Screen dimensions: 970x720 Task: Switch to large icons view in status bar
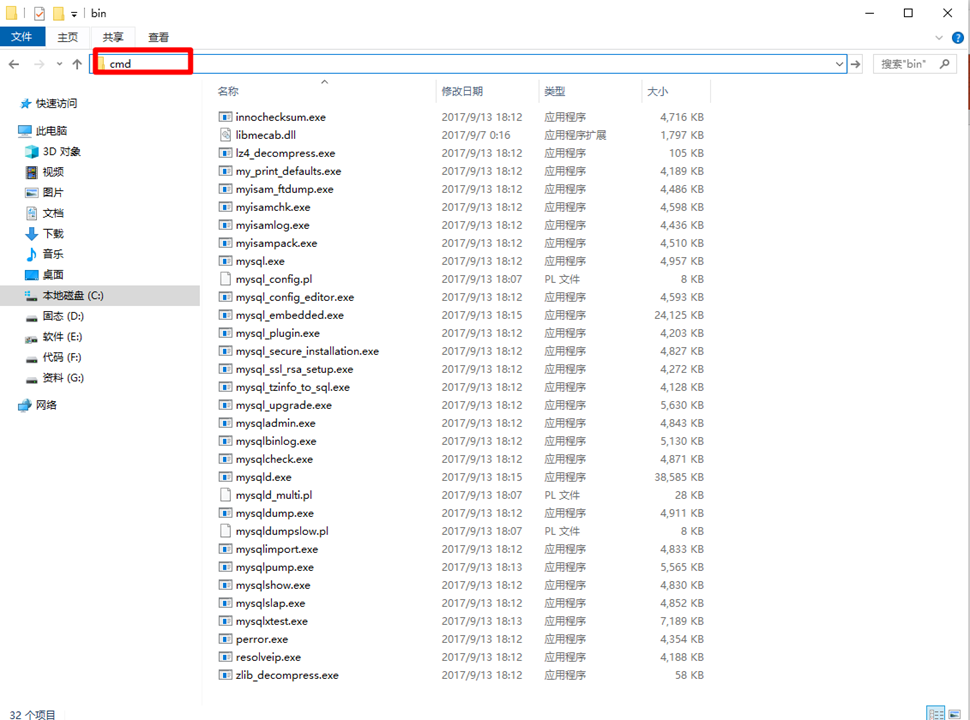pos(955,713)
